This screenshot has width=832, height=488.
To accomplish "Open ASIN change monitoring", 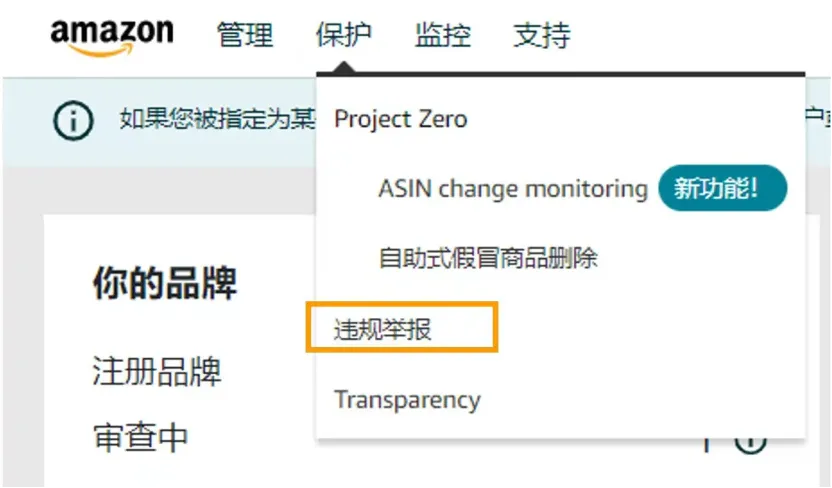I will coord(512,189).
